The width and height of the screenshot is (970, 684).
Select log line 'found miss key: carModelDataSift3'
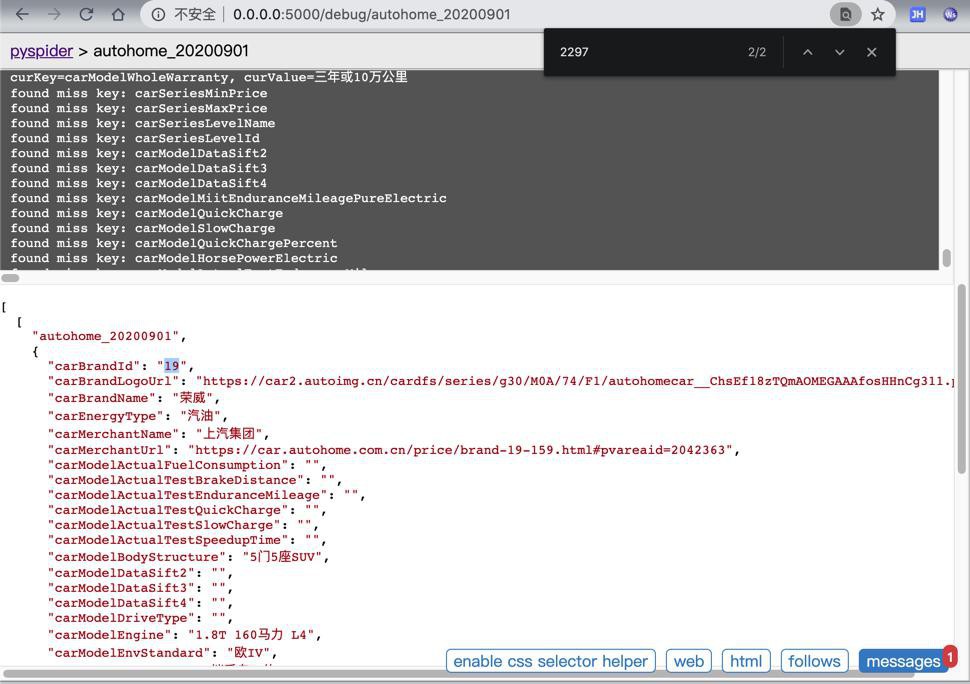(139, 168)
